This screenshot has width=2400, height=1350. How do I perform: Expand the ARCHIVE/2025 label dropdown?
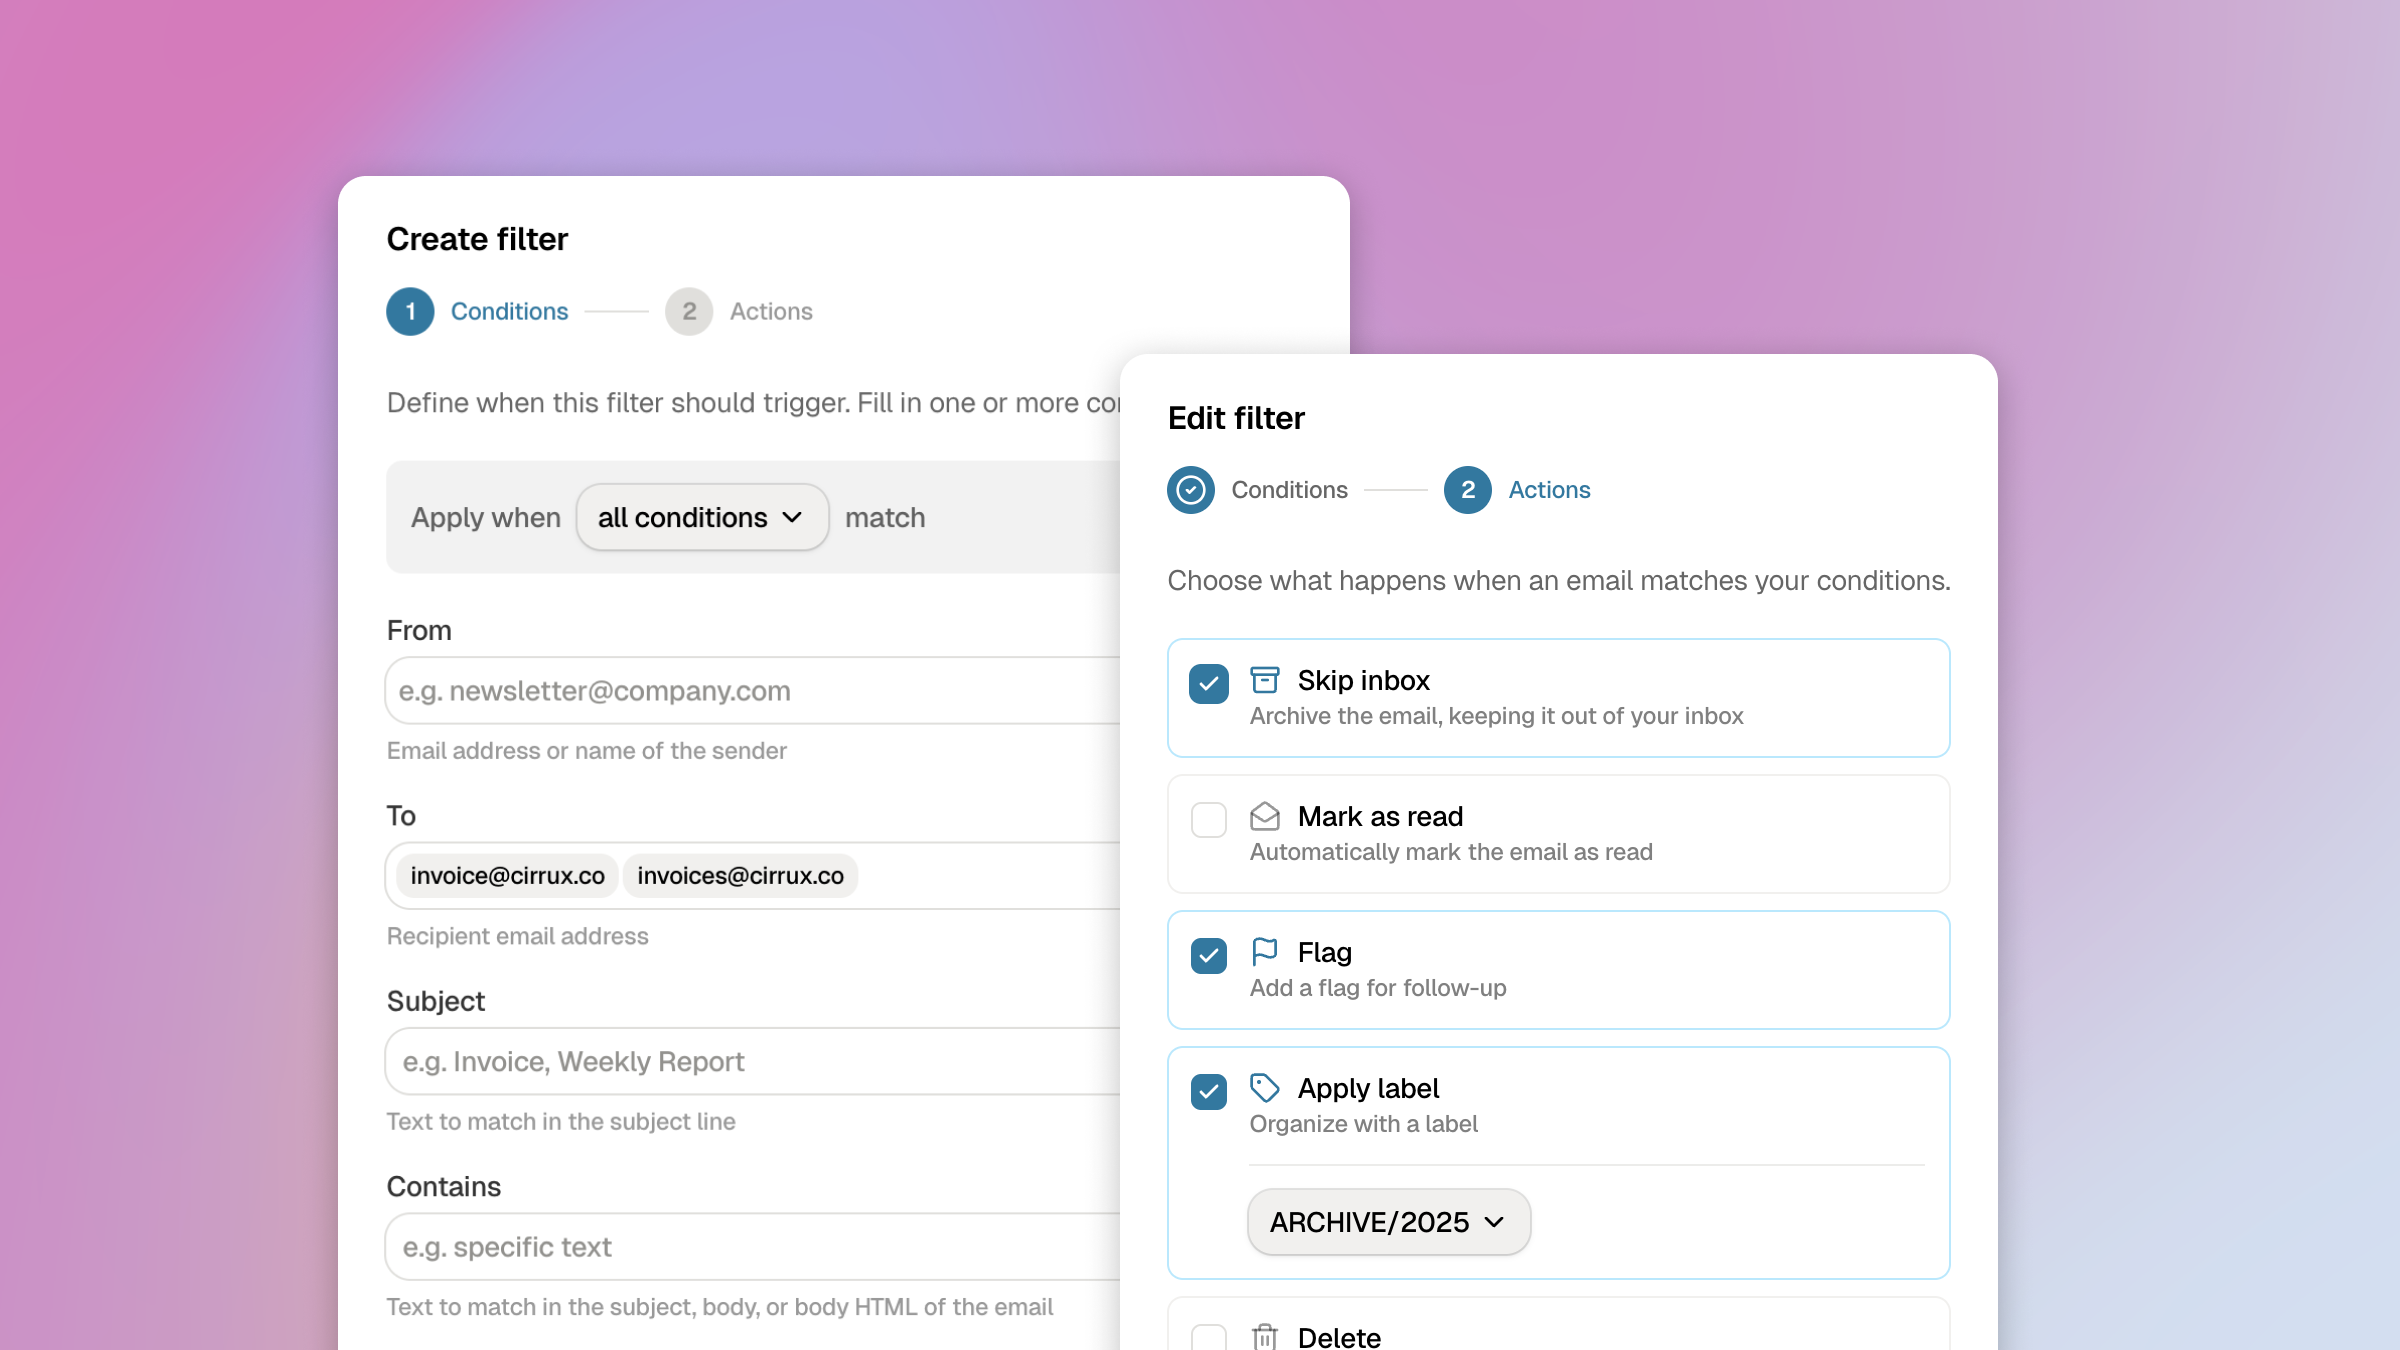point(1388,1222)
